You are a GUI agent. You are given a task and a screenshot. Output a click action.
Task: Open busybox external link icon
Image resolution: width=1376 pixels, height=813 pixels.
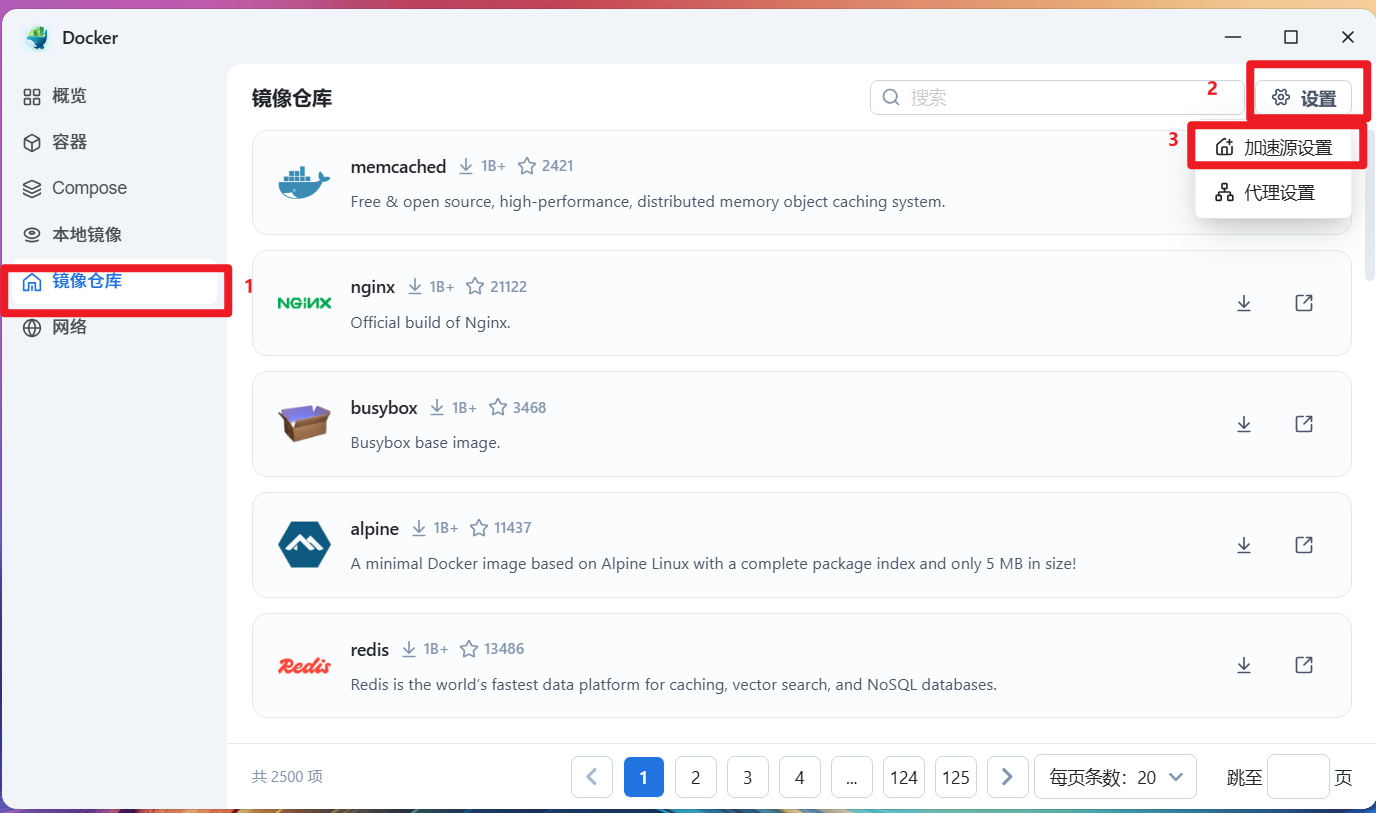tap(1304, 424)
